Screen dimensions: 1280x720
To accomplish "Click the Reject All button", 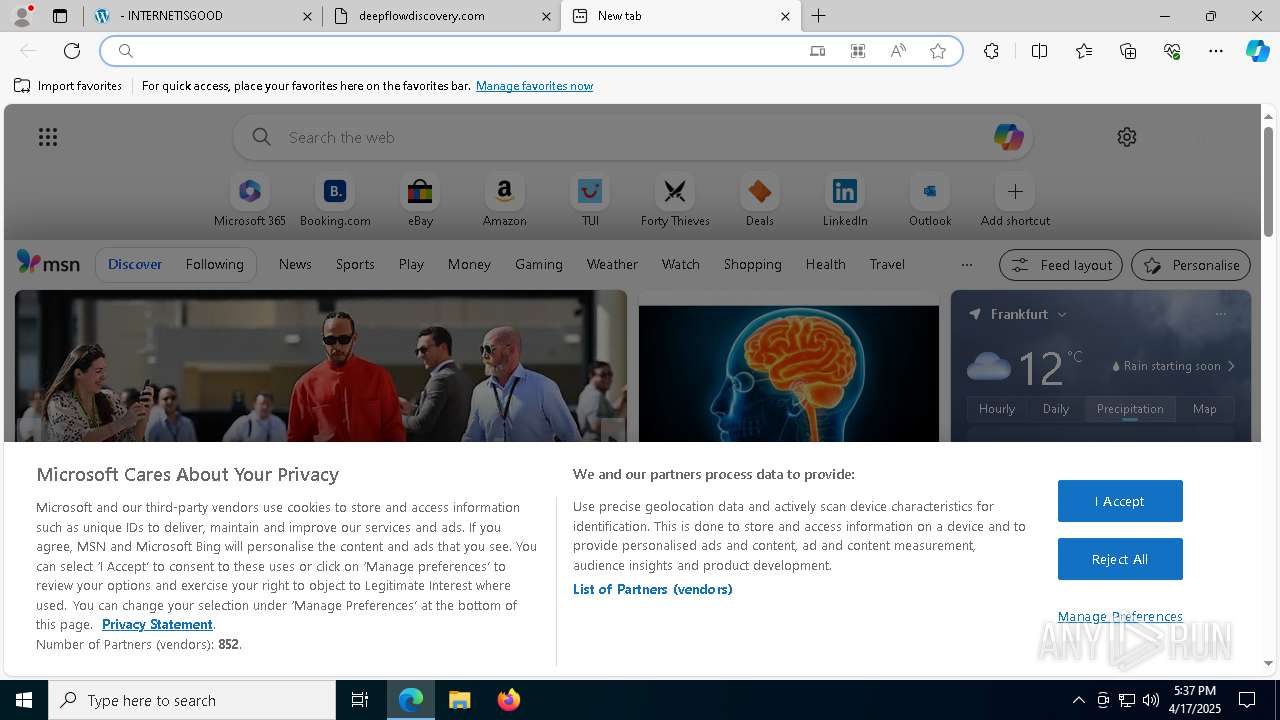I will 1120,559.
